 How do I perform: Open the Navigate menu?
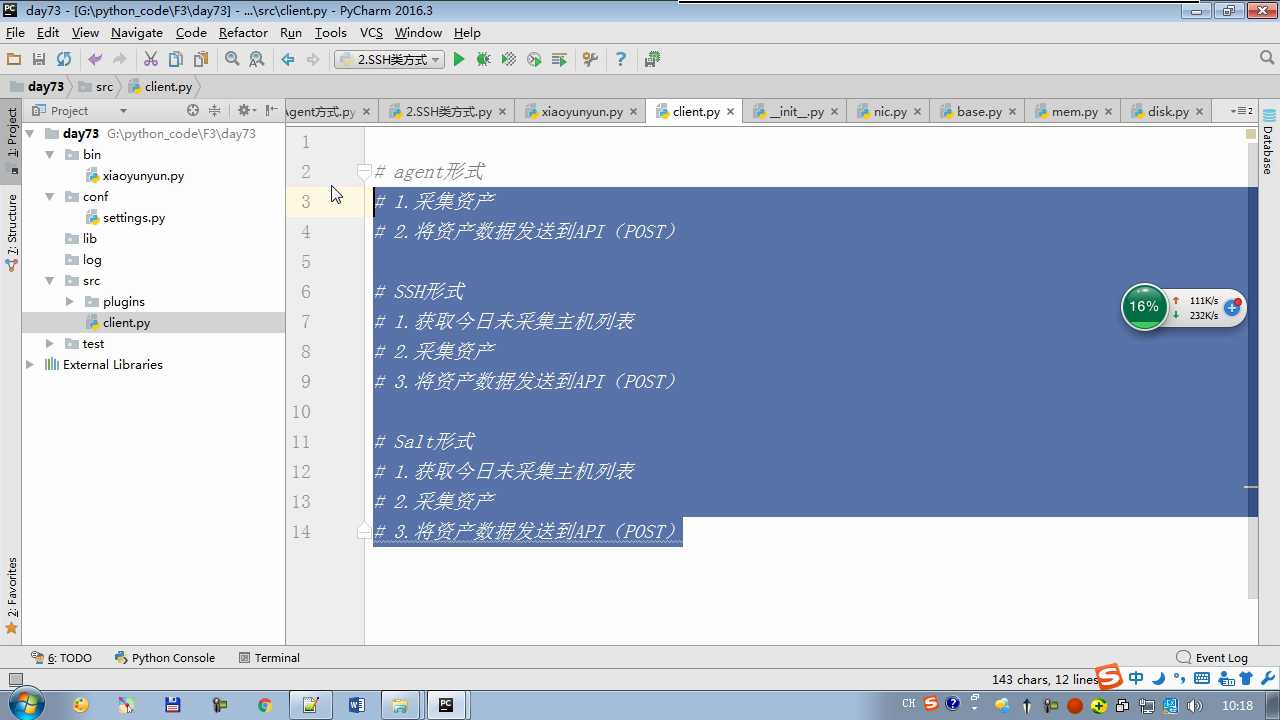coord(137,33)
